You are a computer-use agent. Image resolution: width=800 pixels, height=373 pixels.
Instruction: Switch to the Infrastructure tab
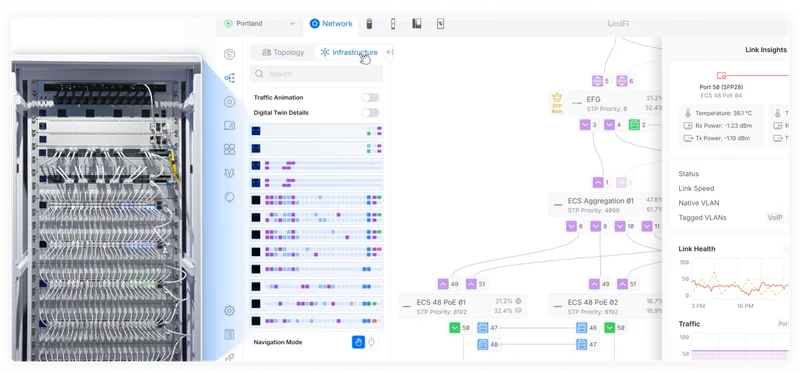(349, 52)
